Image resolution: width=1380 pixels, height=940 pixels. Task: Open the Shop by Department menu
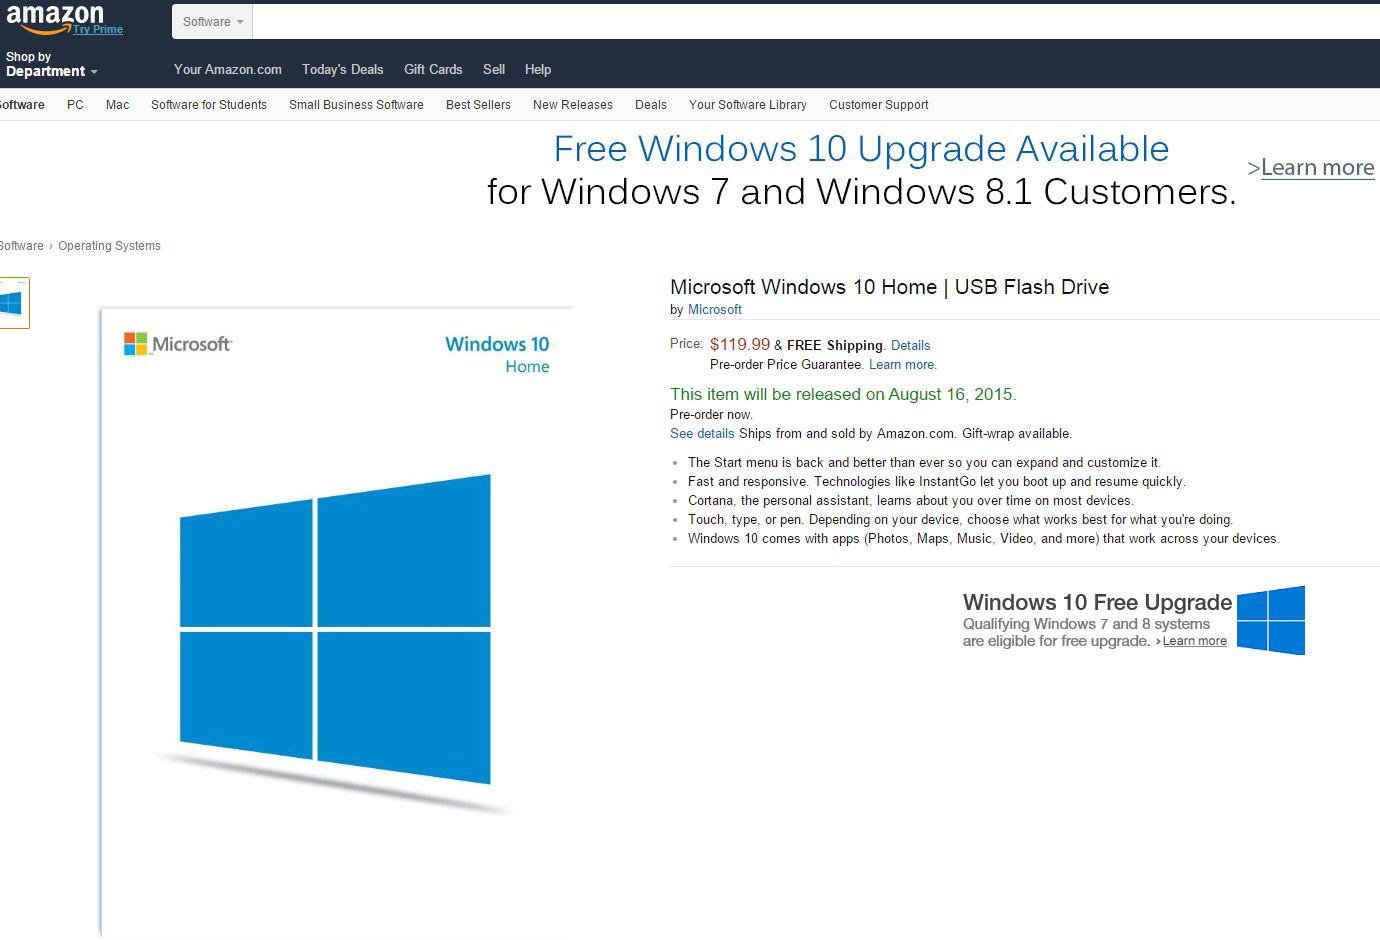tap(45, 64)
